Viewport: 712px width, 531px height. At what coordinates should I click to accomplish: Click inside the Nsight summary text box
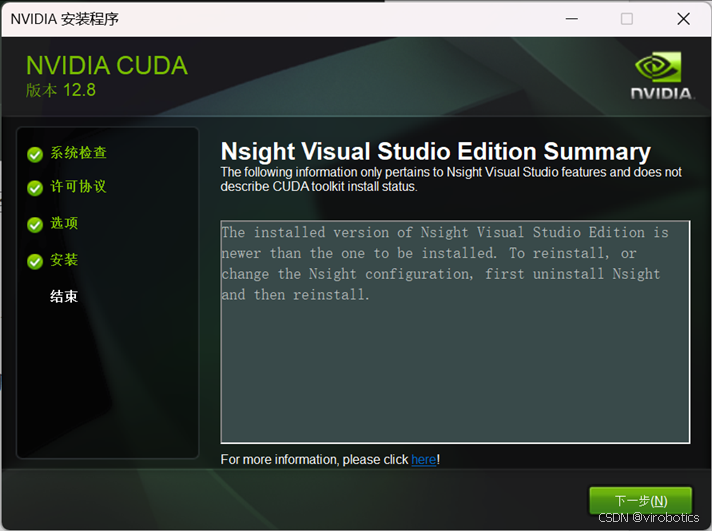tap(455, 332)
